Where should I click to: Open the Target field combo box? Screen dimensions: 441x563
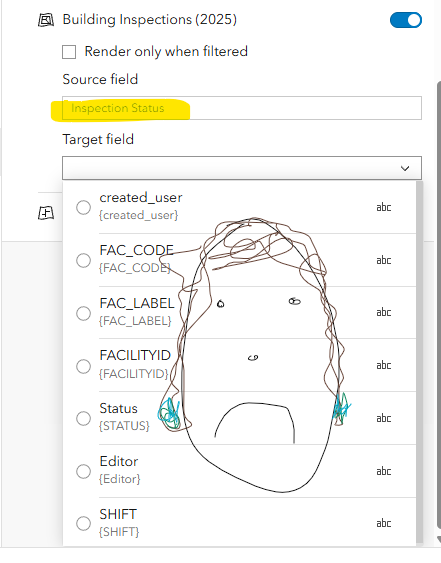242,168
